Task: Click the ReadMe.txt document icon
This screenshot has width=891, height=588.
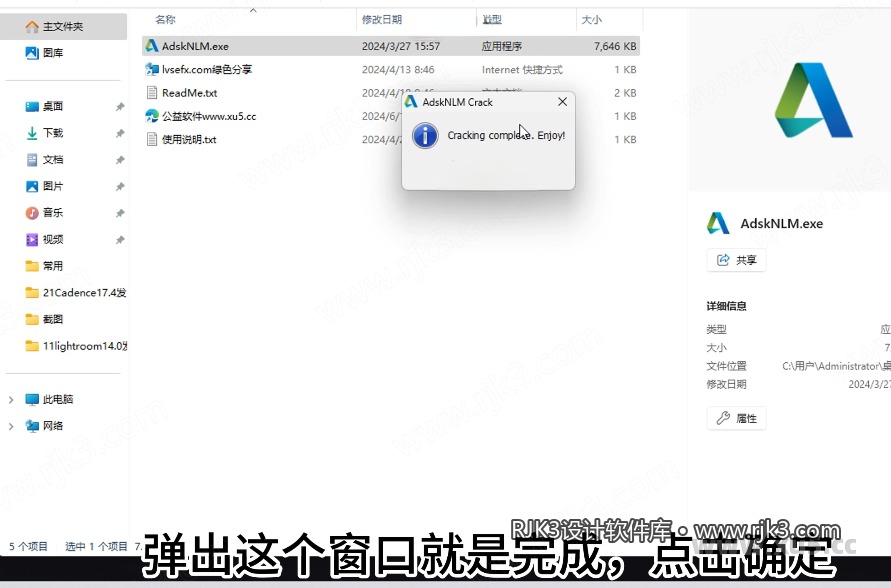Action: [151, 93]
